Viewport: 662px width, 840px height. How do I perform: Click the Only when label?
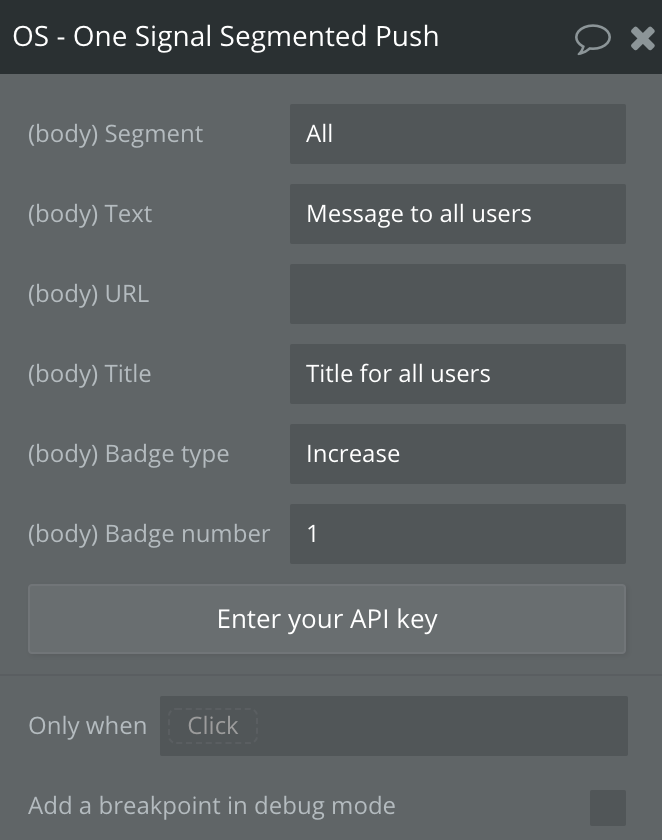(88, 726)
